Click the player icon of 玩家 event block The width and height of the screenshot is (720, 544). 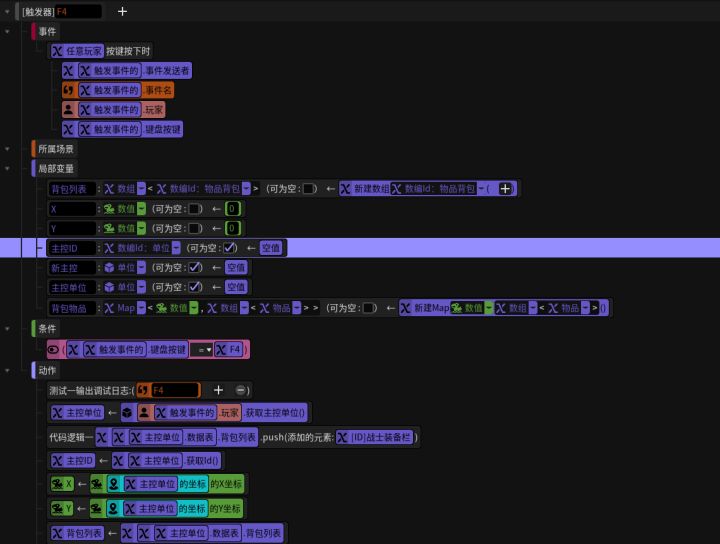point(68,110)
